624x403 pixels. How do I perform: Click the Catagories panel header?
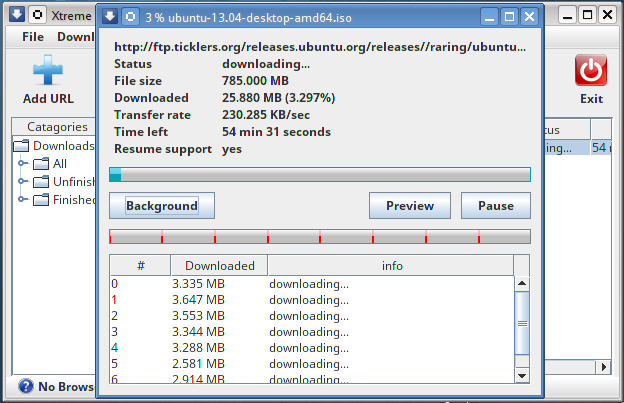[55, 127]
